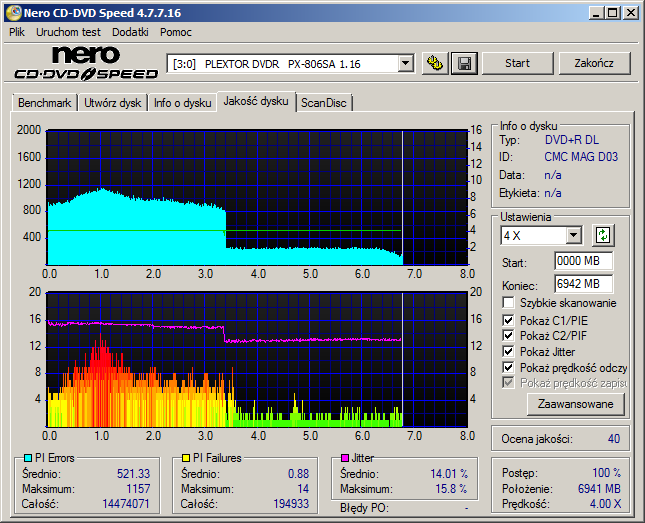
Task: Click the yellow PI Failures legend square
Action: click(186, 458)
